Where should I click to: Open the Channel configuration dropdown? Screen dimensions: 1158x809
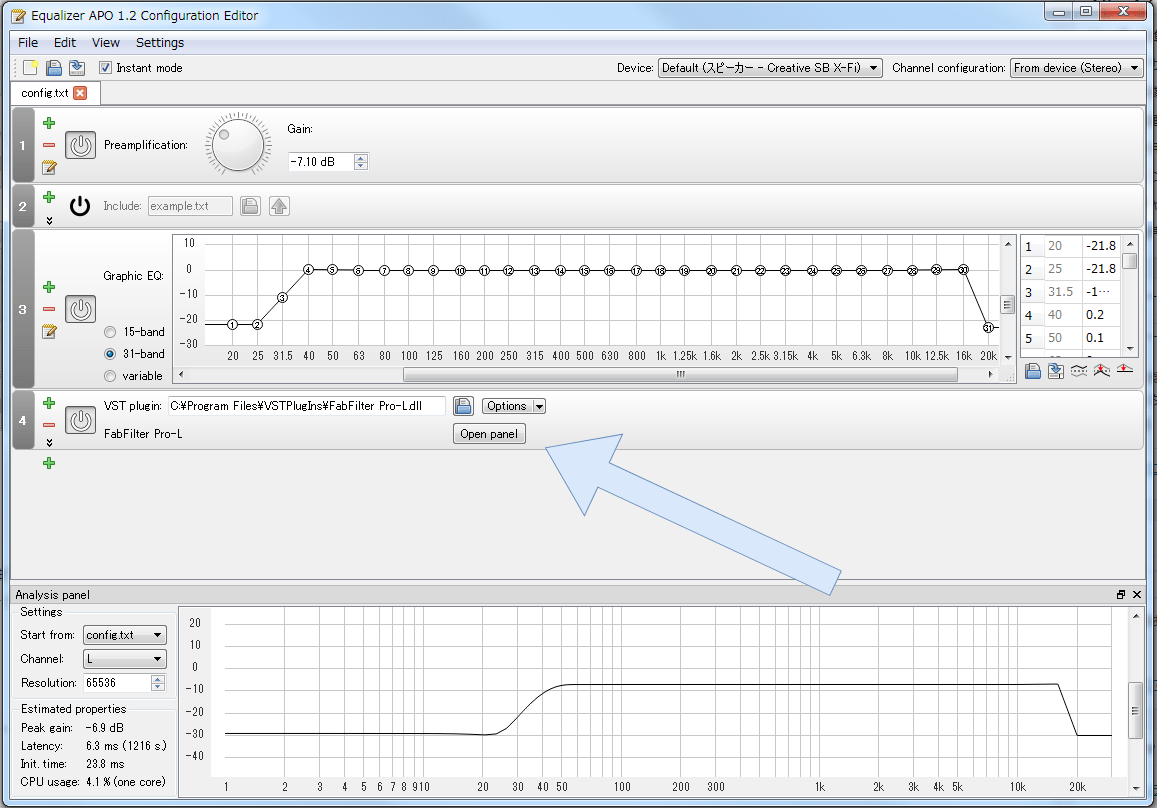[1077, 67]
